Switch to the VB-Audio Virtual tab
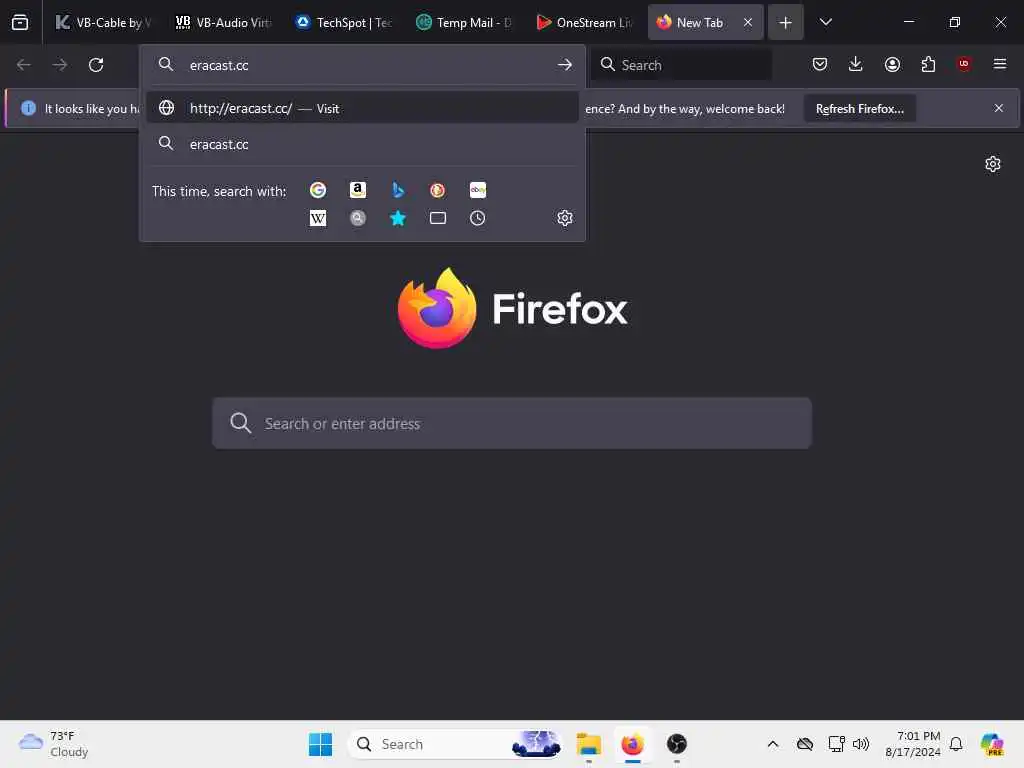This screenshot has width=1024, height=768. tap(224, 22)
